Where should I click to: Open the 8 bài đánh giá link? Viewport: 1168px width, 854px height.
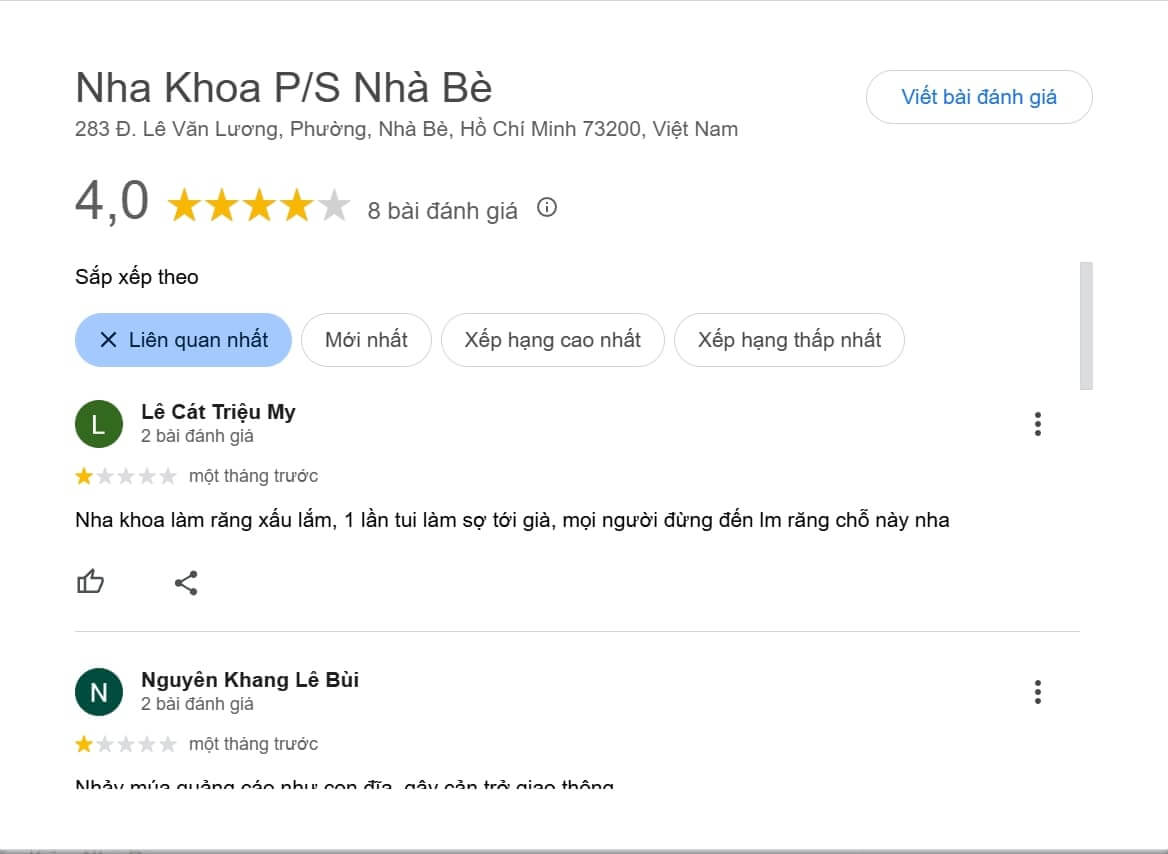(x=442, y=210)
